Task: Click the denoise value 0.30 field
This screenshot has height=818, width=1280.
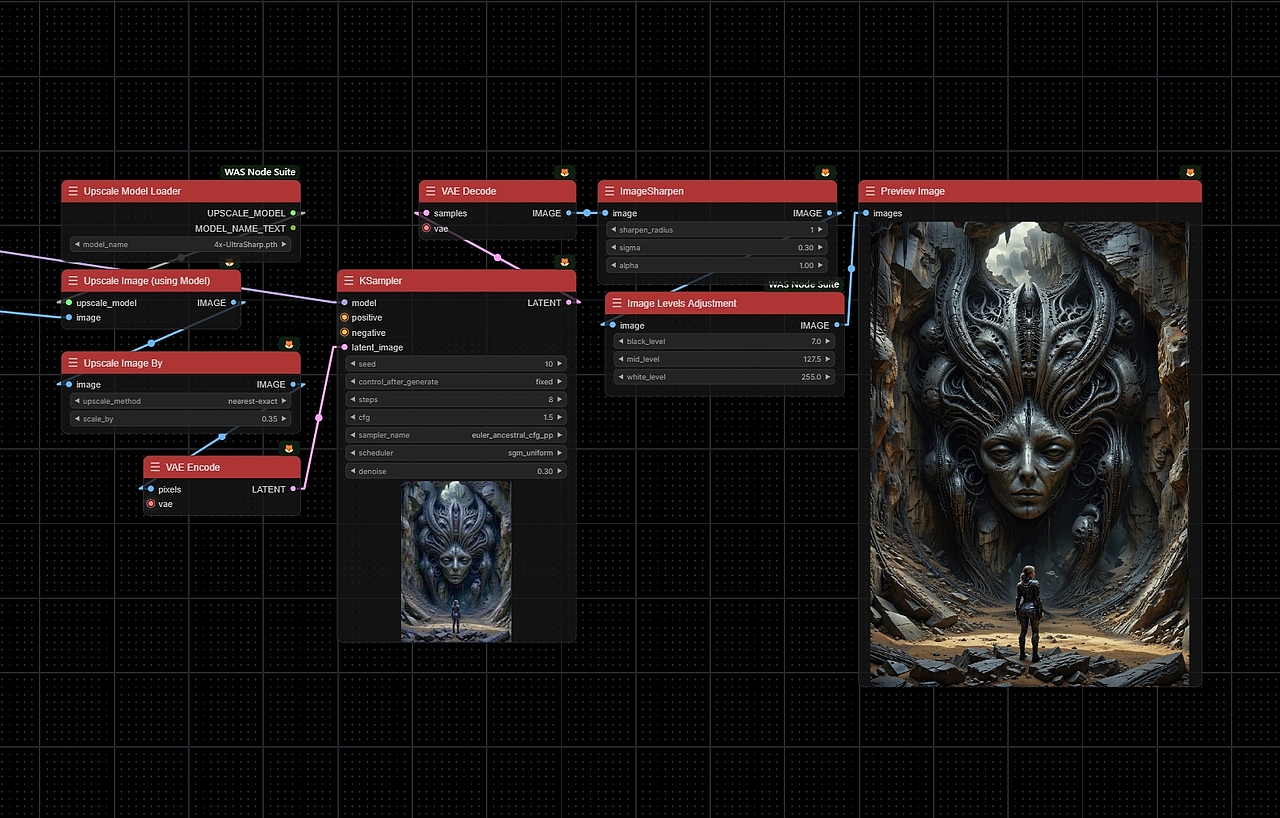Action: point(456,472)
